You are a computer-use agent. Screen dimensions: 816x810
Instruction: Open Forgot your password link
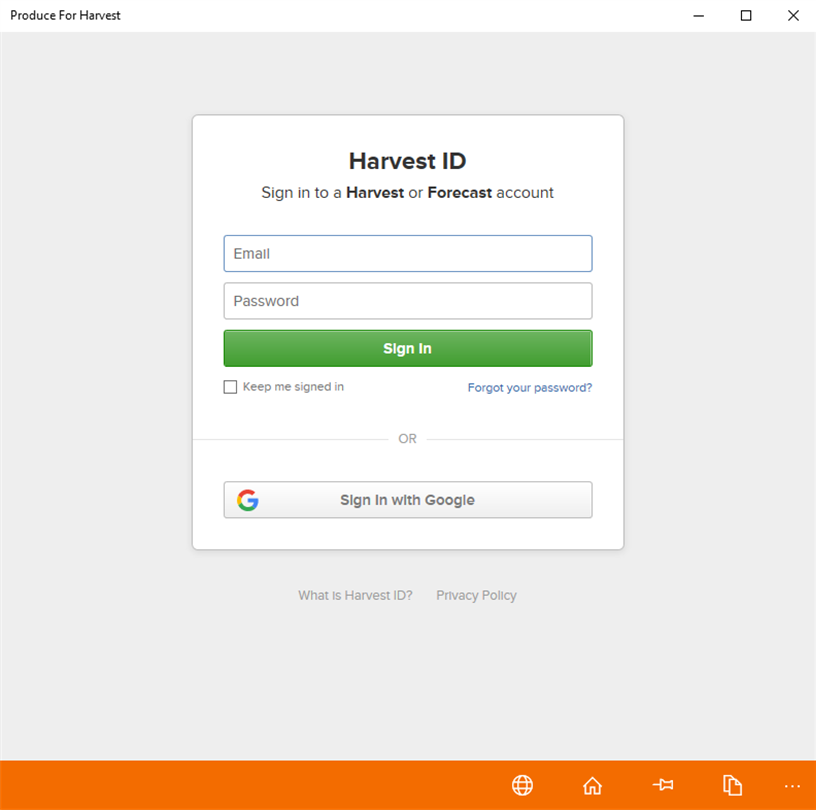530,388
